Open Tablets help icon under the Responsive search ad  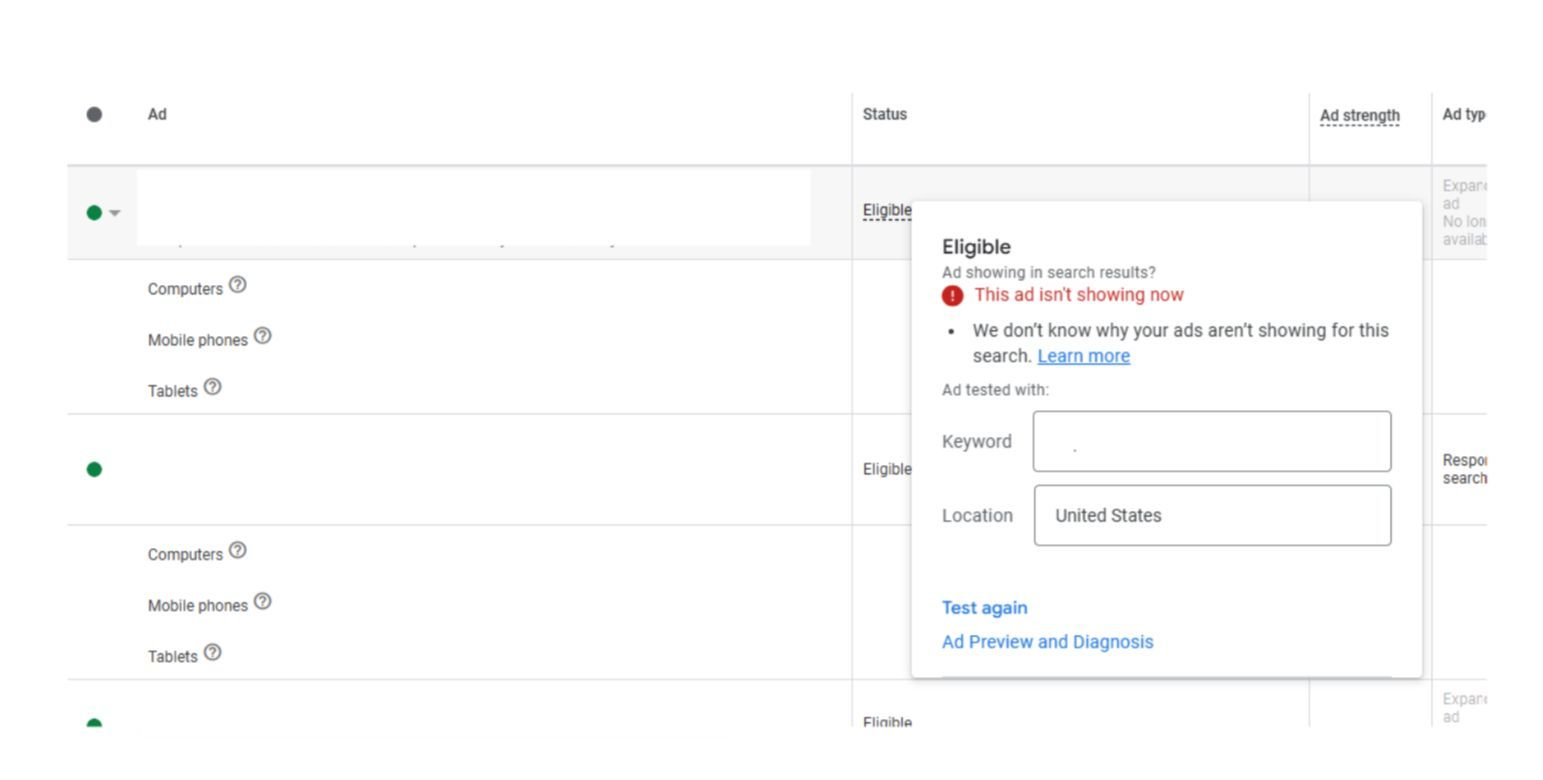tap(212, 653)
